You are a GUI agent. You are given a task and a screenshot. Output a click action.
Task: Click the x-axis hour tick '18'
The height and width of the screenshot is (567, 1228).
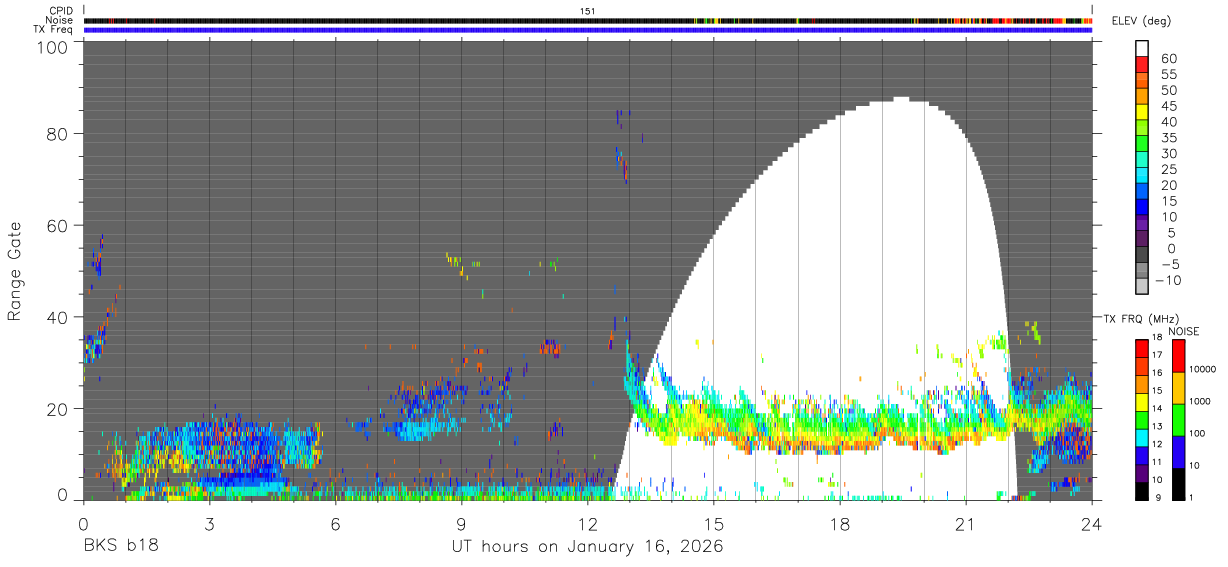coord(840,524)
